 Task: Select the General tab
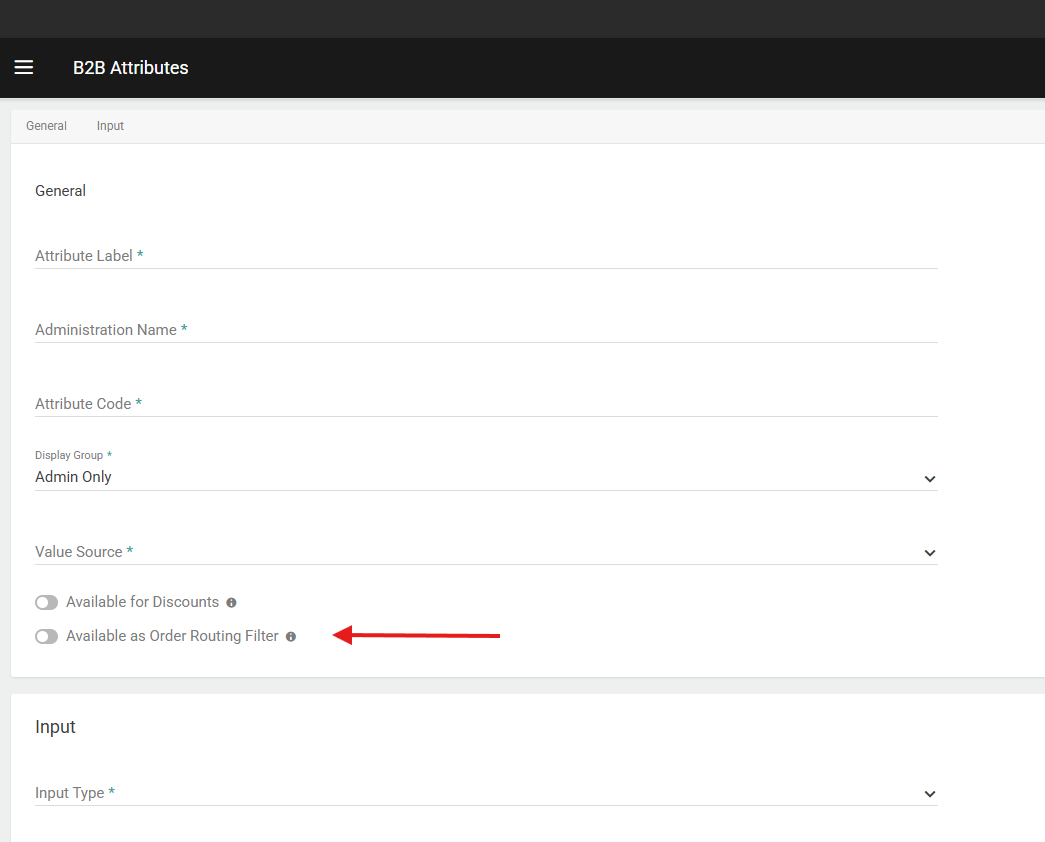pyautogui.click(x=46, y=125)
